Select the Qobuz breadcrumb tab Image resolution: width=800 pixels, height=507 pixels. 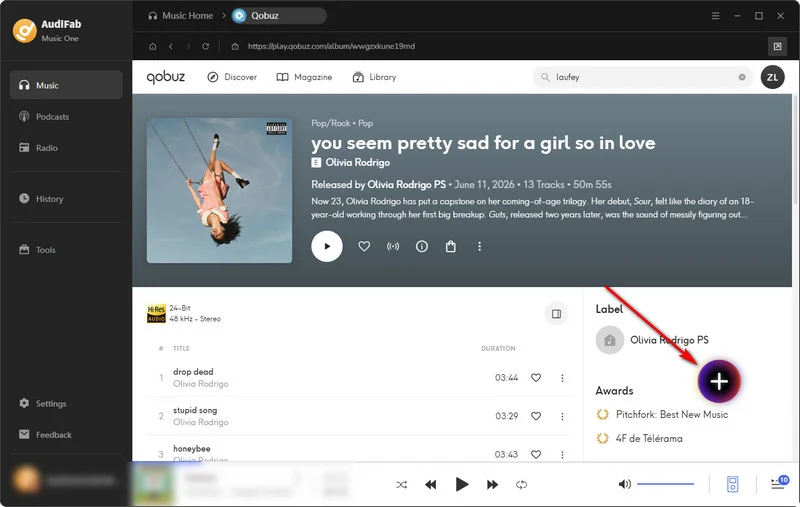click(x=279, y=16)
